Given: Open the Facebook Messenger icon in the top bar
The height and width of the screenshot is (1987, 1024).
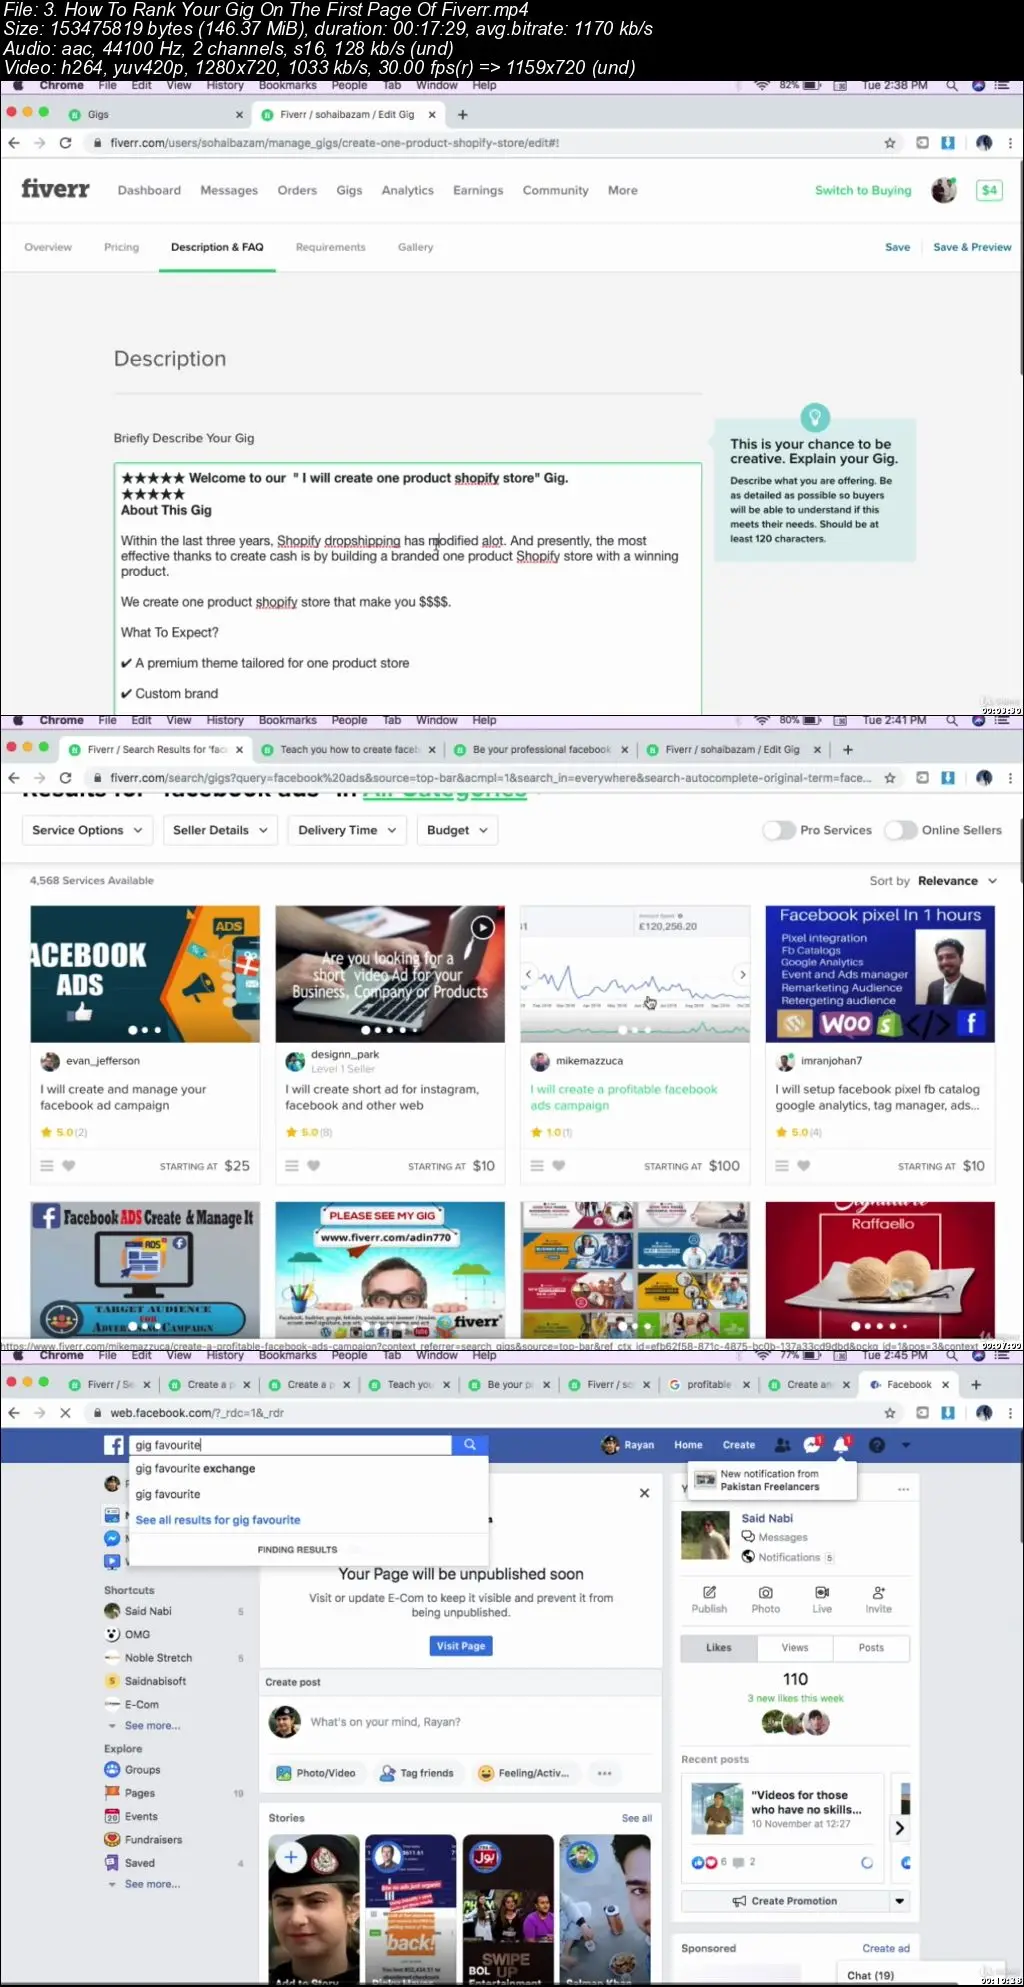Looking at the screenshot, I should [812, 1445].
